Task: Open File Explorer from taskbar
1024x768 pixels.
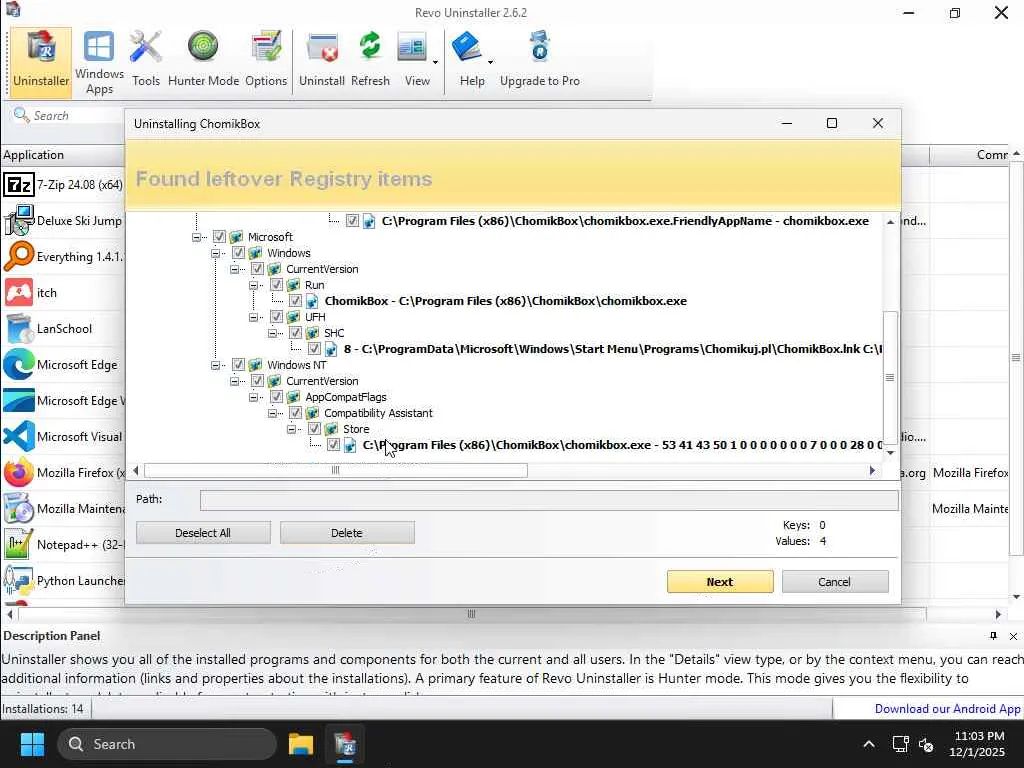Action: 301,744
